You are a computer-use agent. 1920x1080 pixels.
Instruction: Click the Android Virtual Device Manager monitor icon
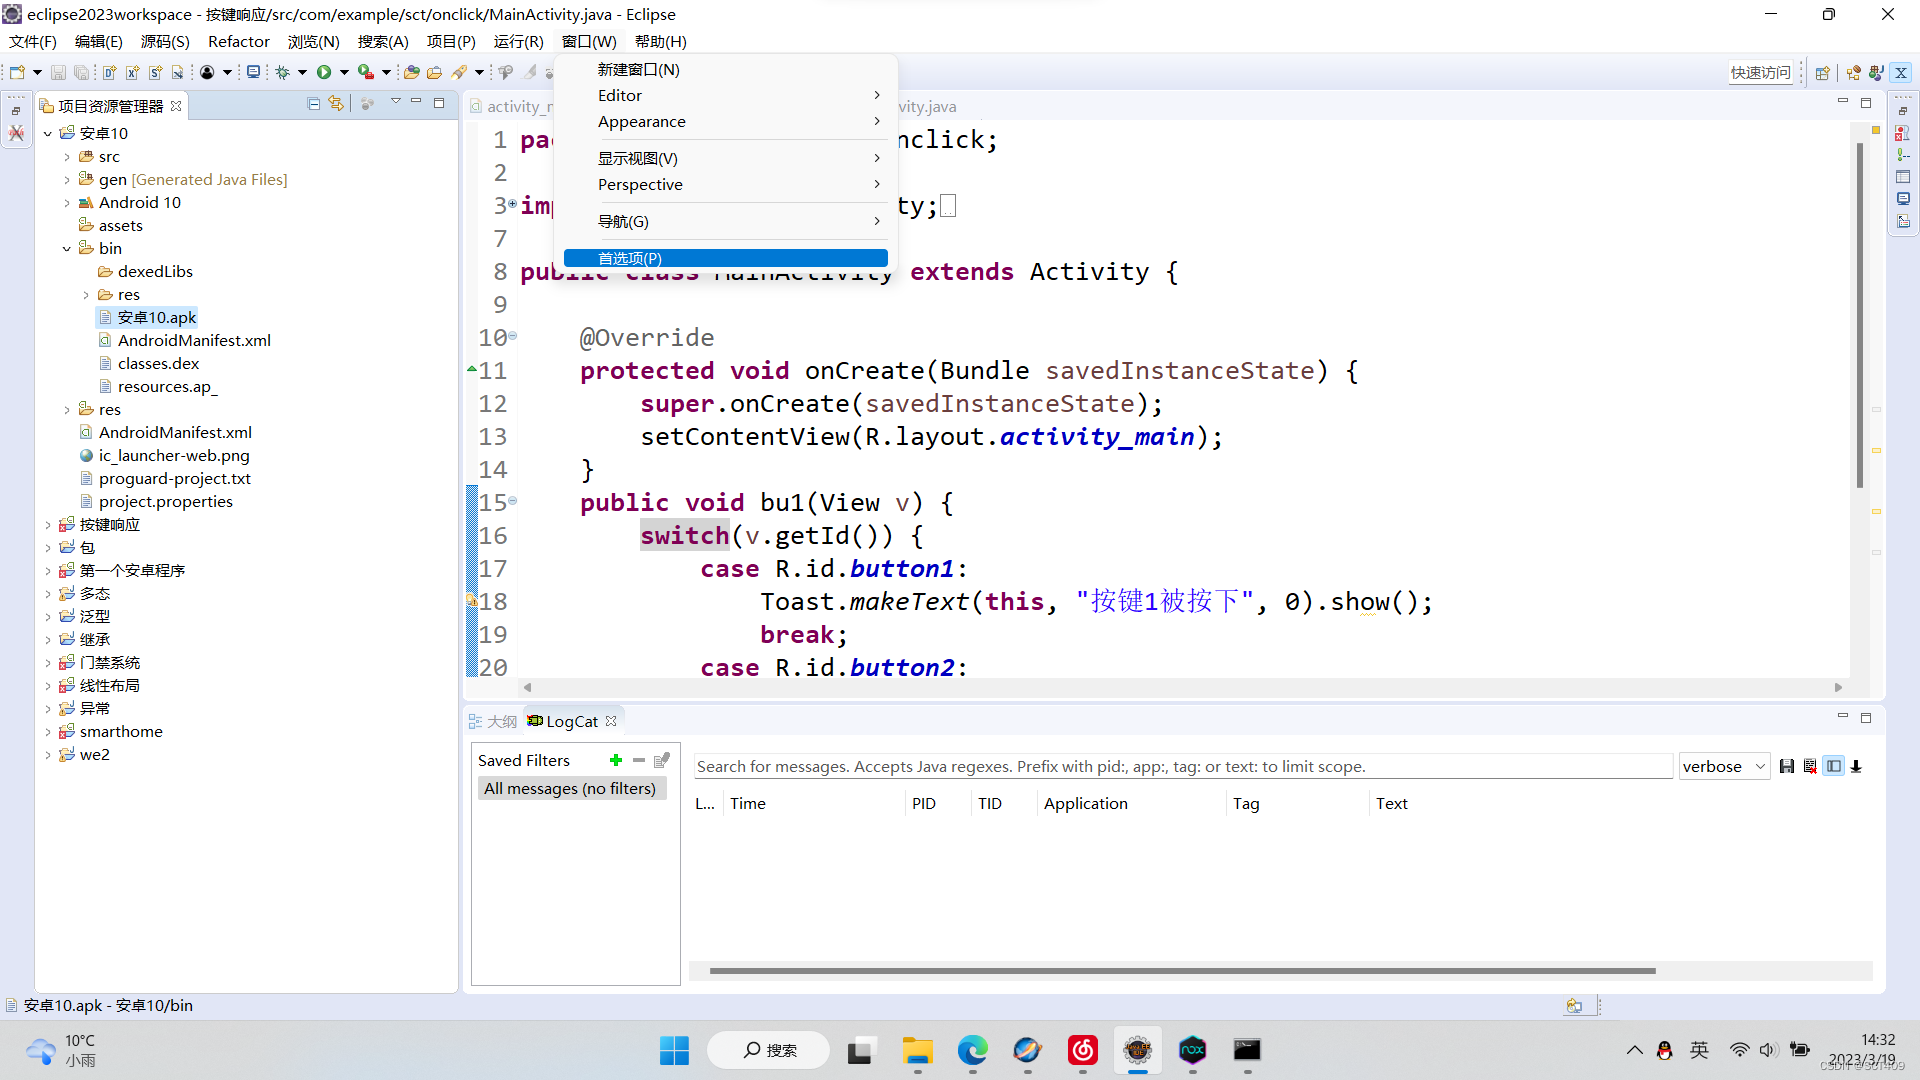[x=254, y=72]
